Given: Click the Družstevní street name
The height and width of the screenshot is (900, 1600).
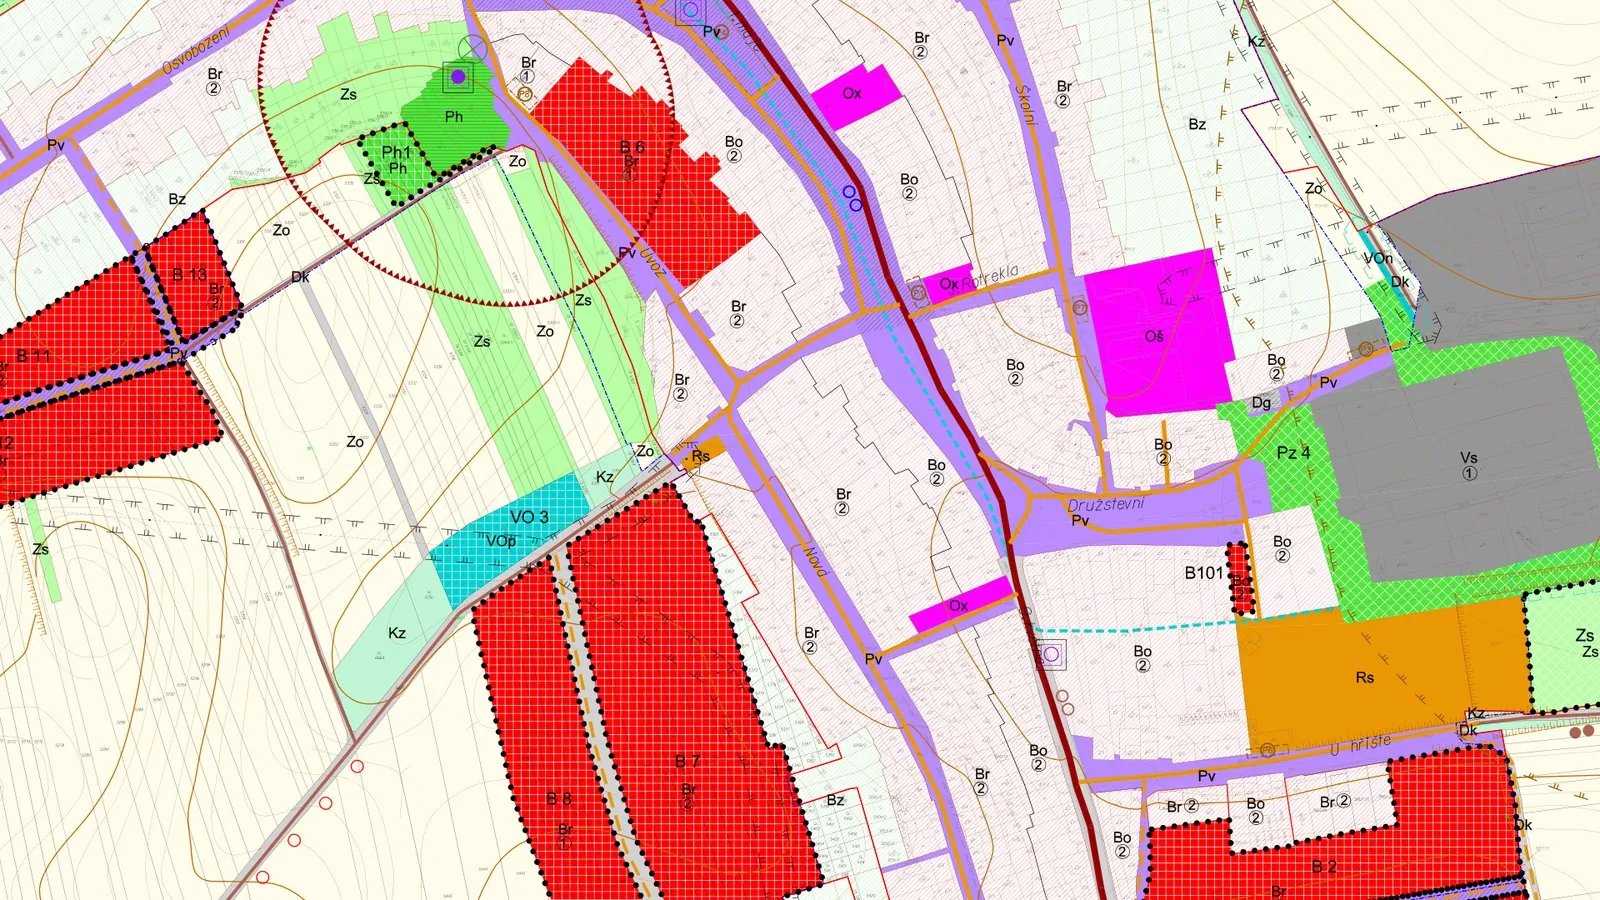Looking at the screenshot, I should (1105, 504).
